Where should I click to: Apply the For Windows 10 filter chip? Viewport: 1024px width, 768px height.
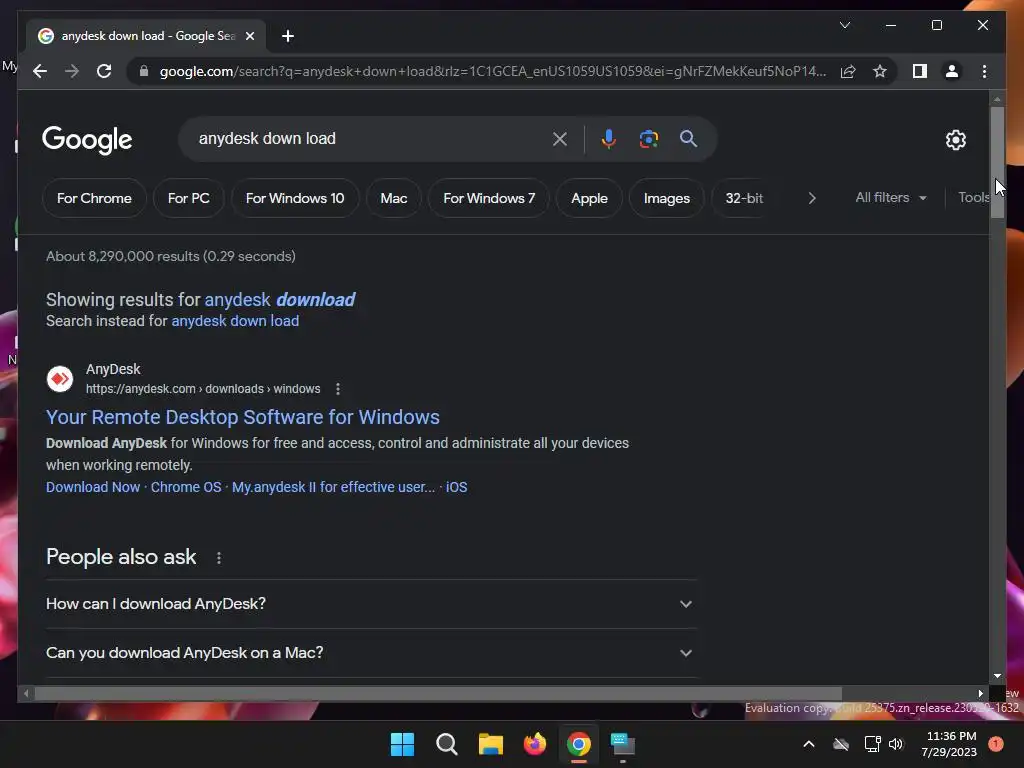pos(295,198)
